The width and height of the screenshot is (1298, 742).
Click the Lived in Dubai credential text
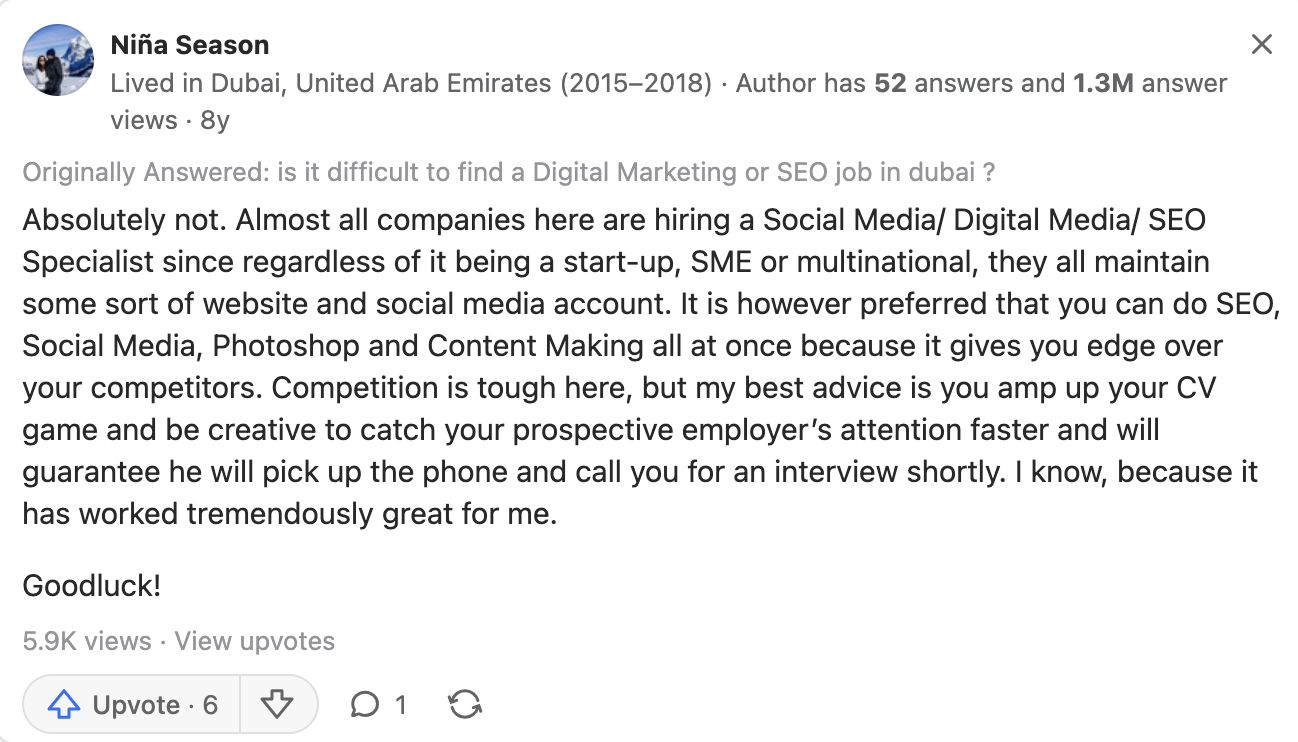(x=410, y=83)
